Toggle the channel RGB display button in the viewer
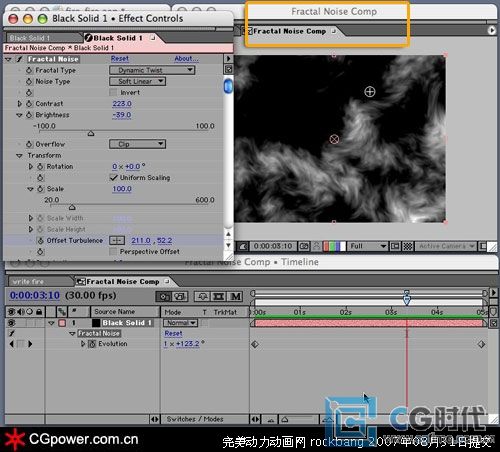 pos(335,246)
